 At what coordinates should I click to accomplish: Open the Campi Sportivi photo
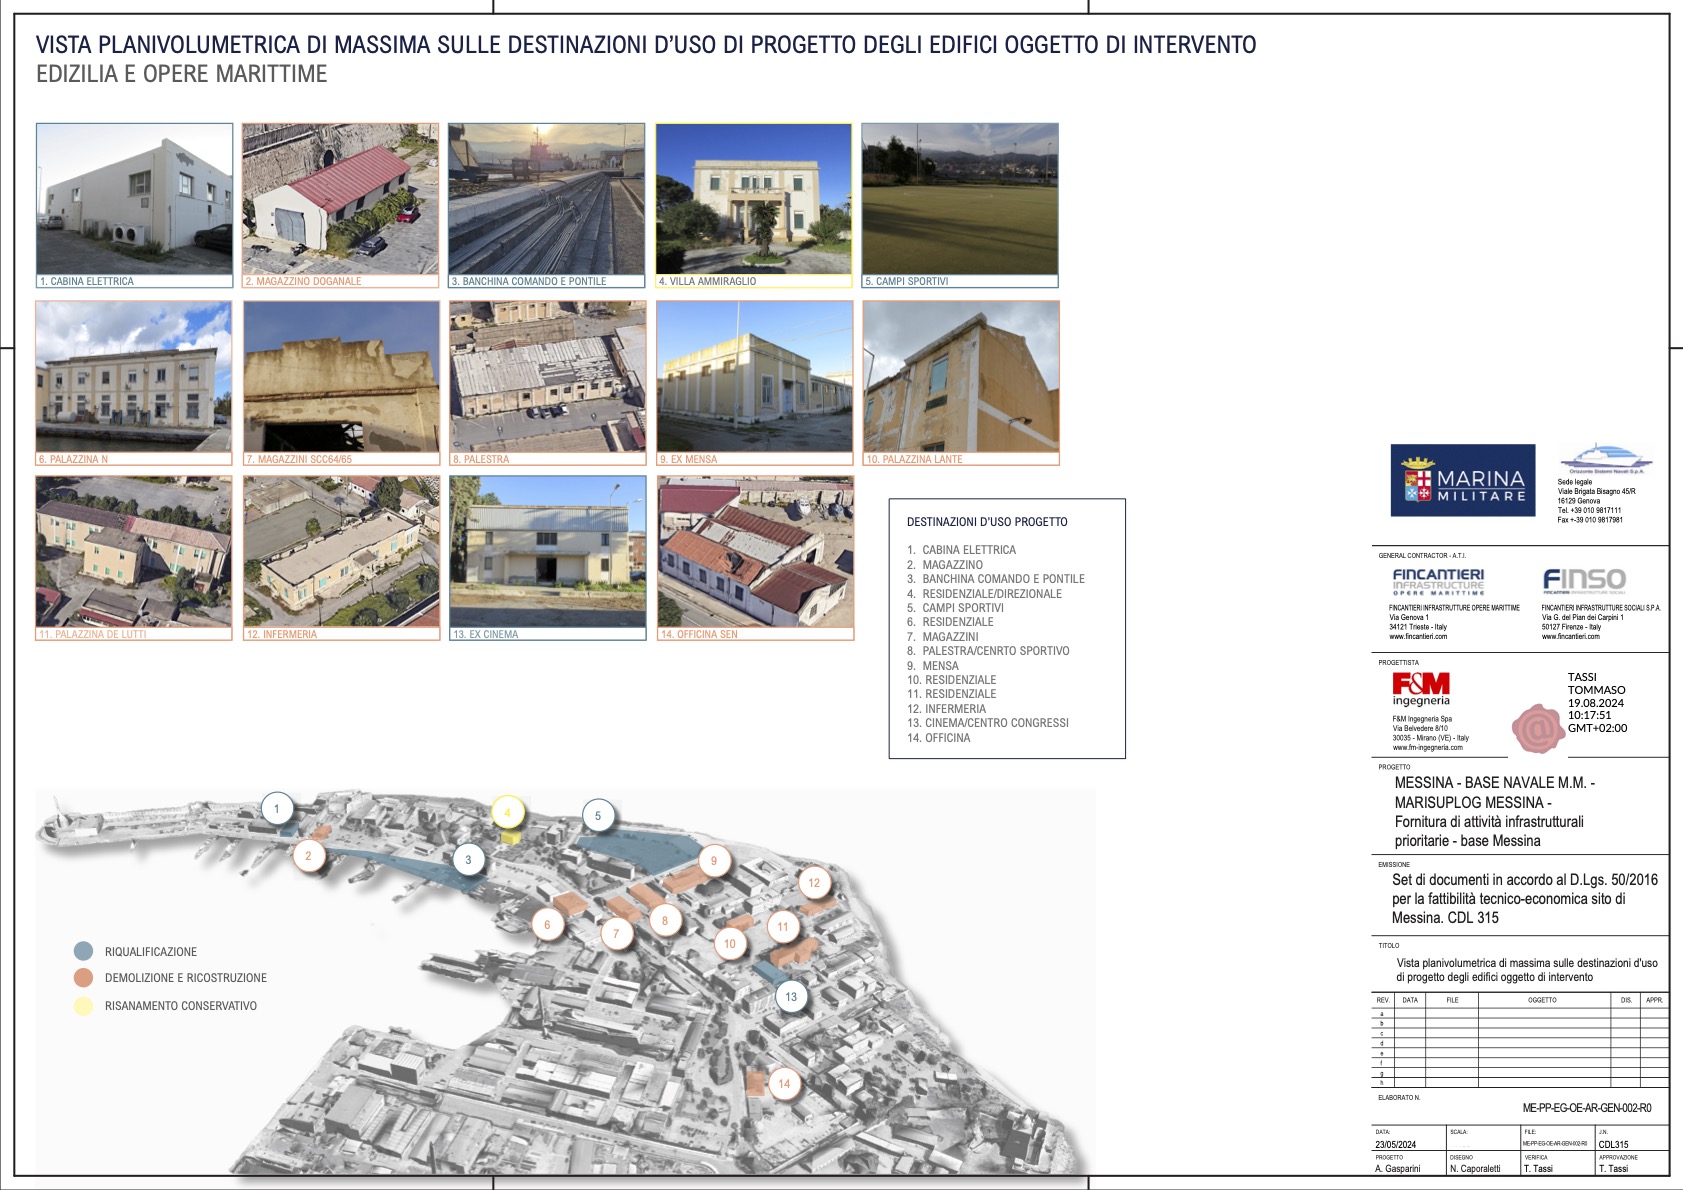(960, 199)
